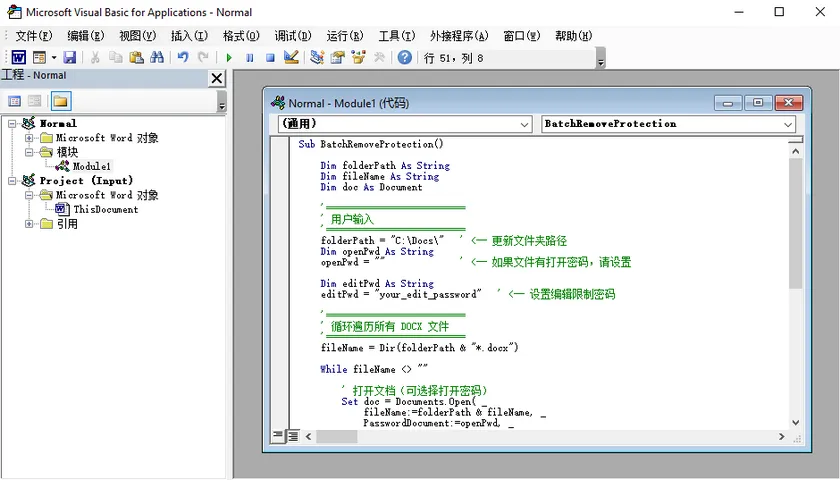This screenshot has width=840, height=480.
Task: Click the code window scroll up arrow
Action: pos(796,152)
